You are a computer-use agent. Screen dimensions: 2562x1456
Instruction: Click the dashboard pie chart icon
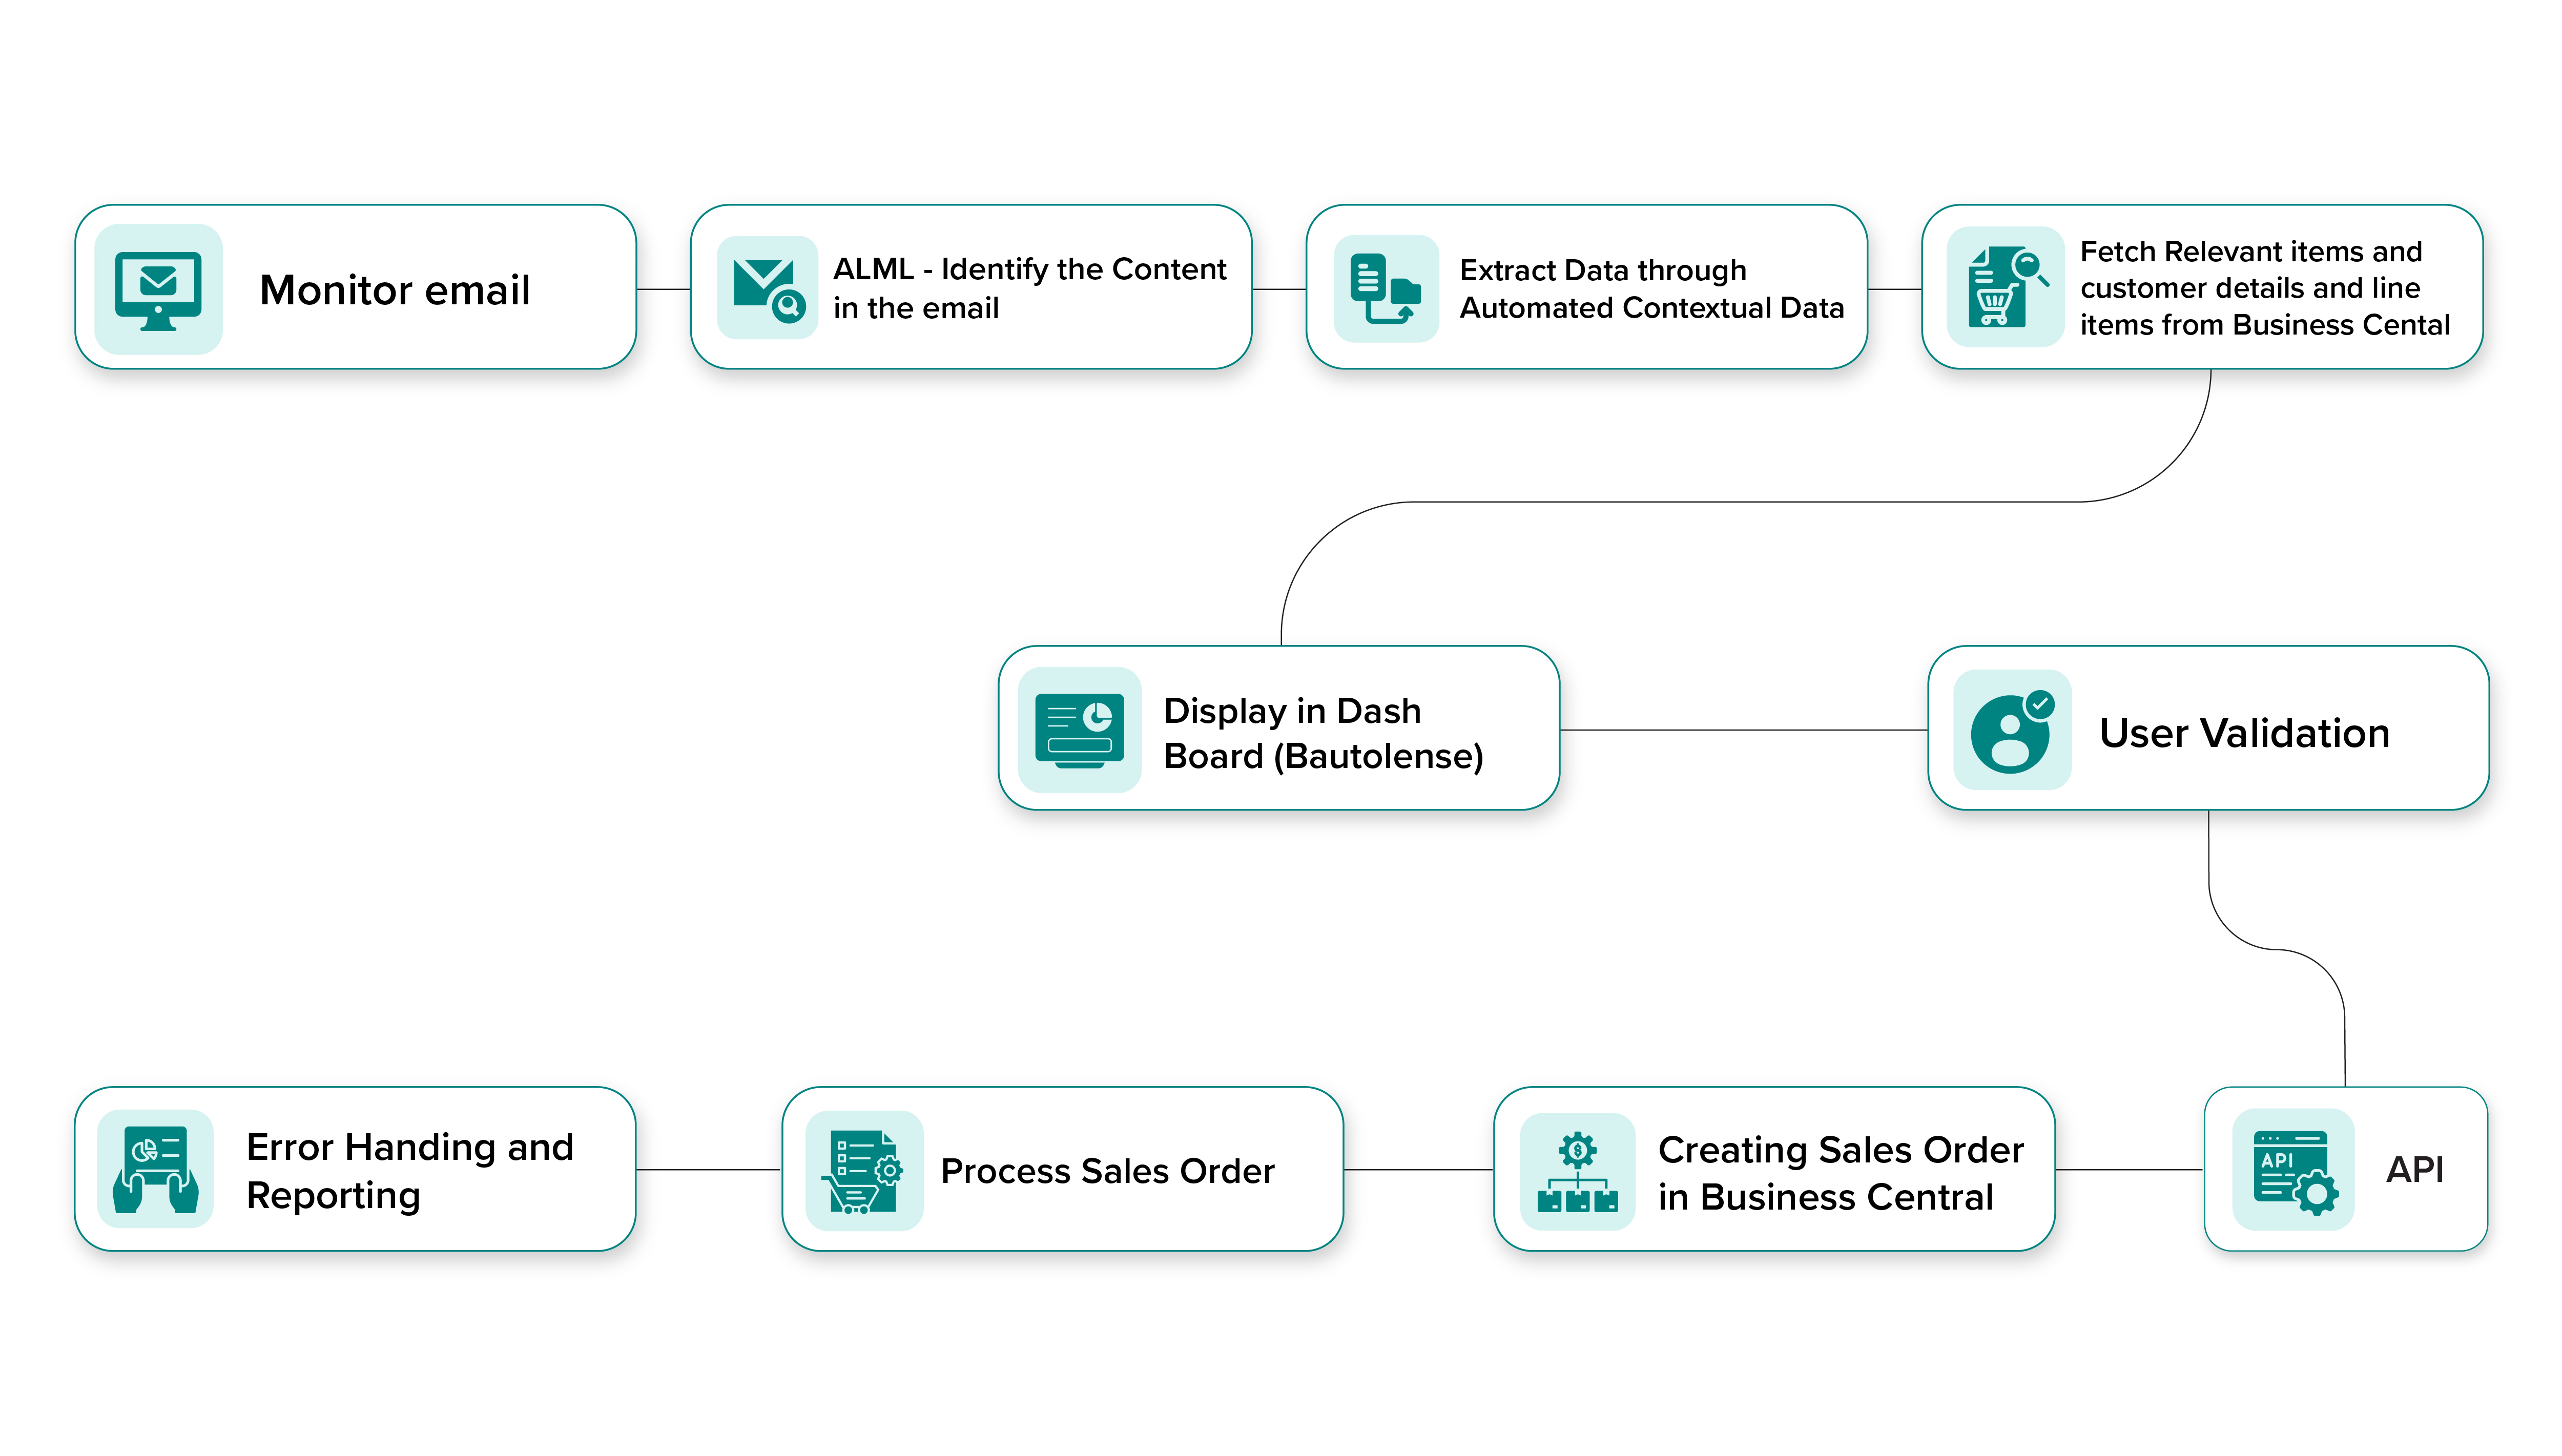click(x=1079, y=730)
